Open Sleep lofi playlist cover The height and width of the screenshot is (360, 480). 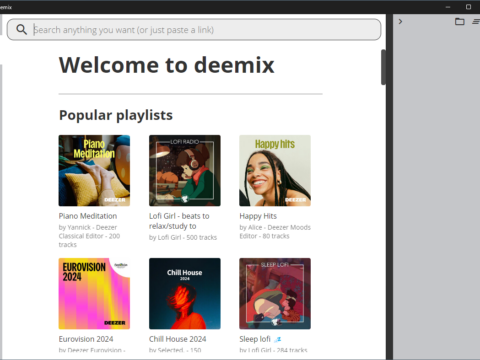point(275,294)
